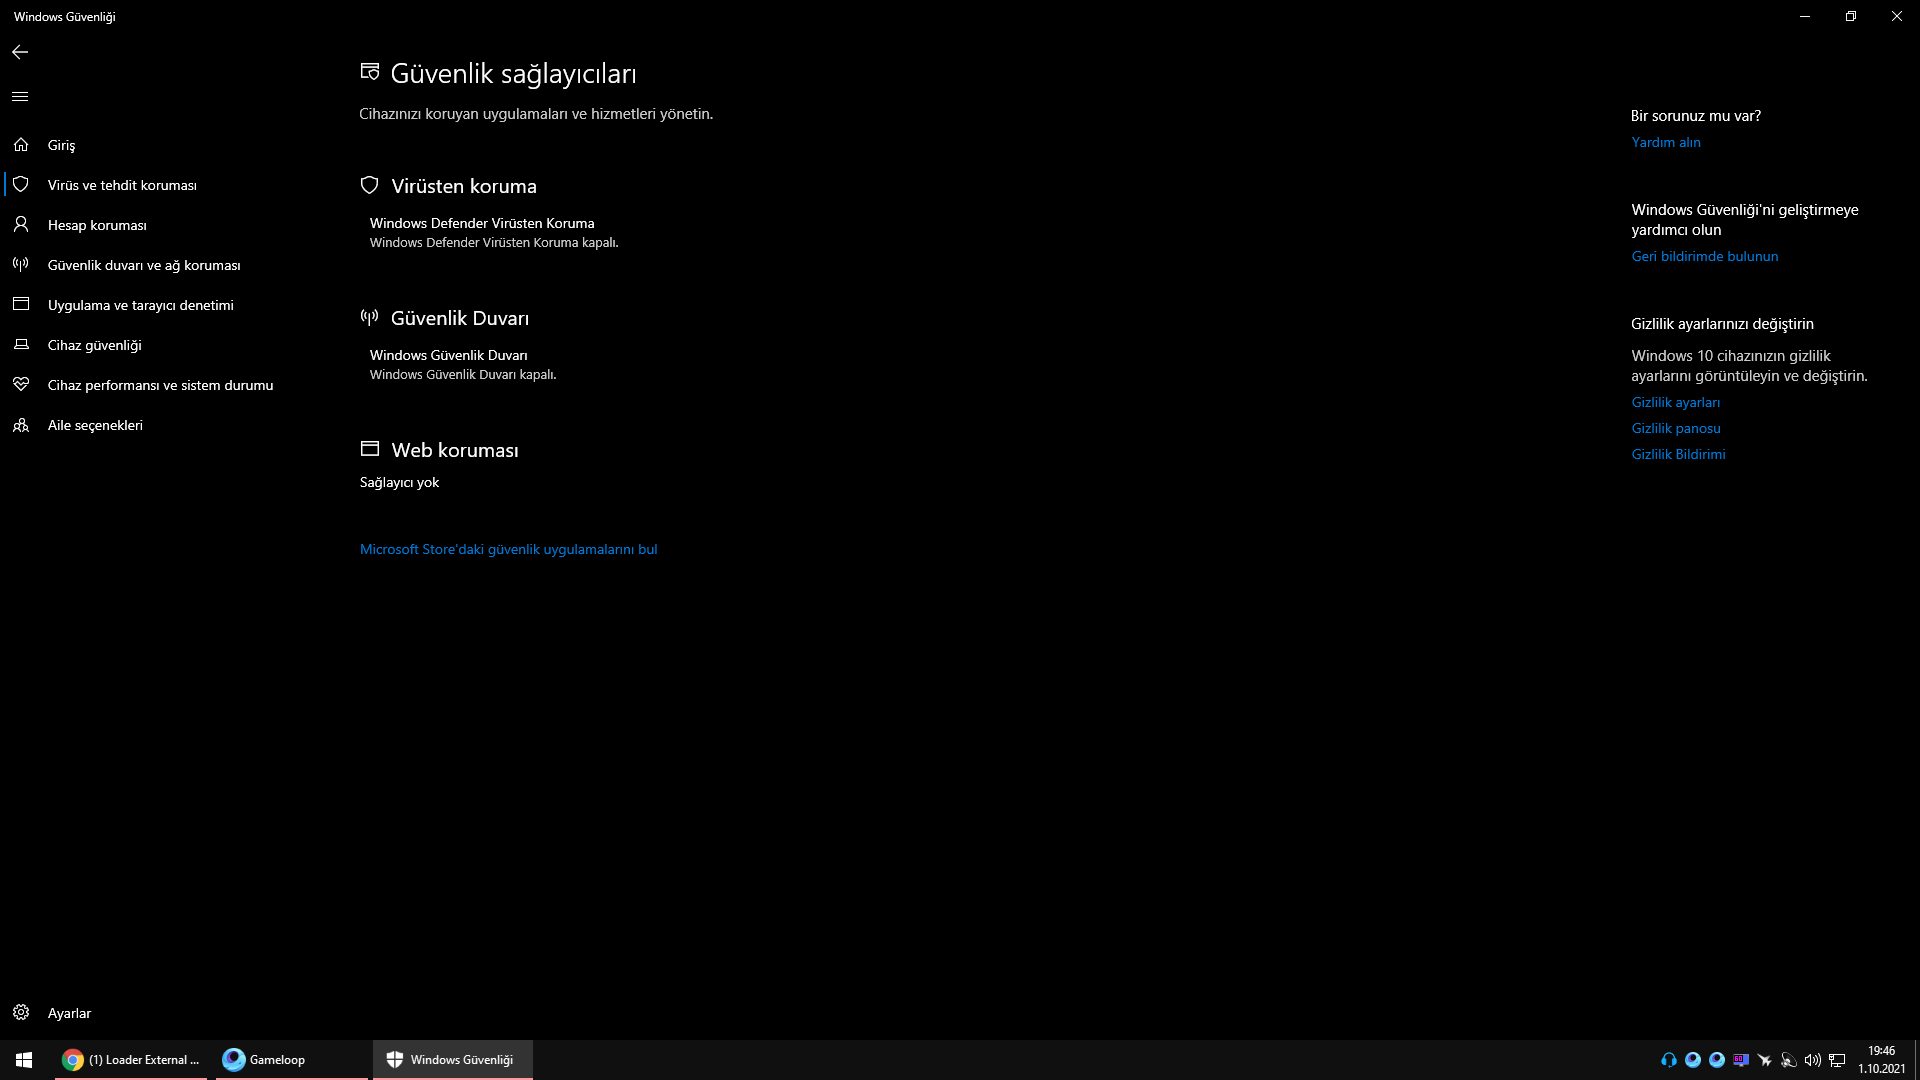Open the audio device speaker tray icon
1920x1080 pixels.
(x=1789, y=1060)
